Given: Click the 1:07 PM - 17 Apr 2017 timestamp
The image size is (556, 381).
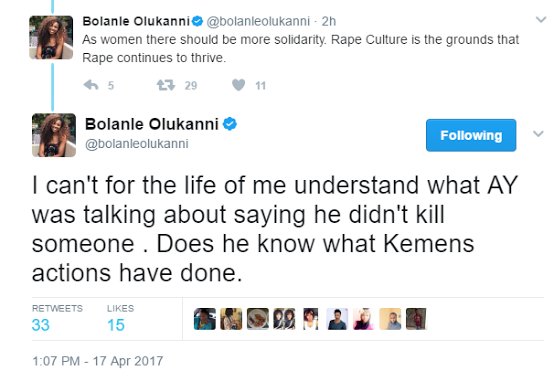Looking at the screenshot, I should [98, 361].
